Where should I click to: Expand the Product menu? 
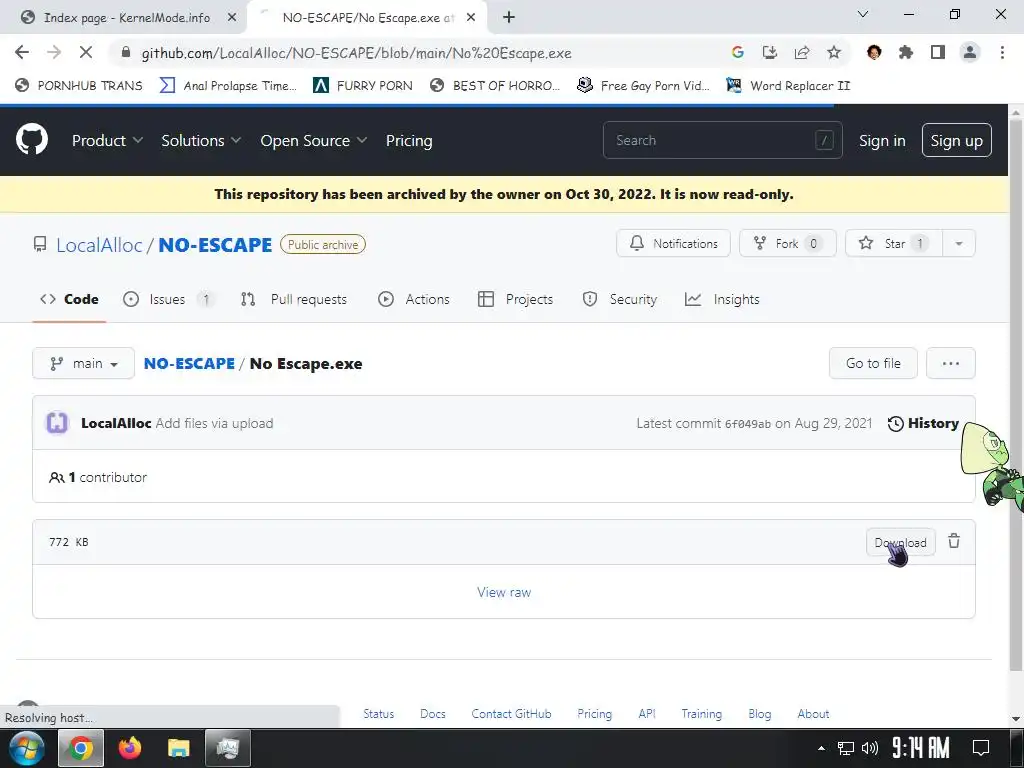(x=107, y=140)
